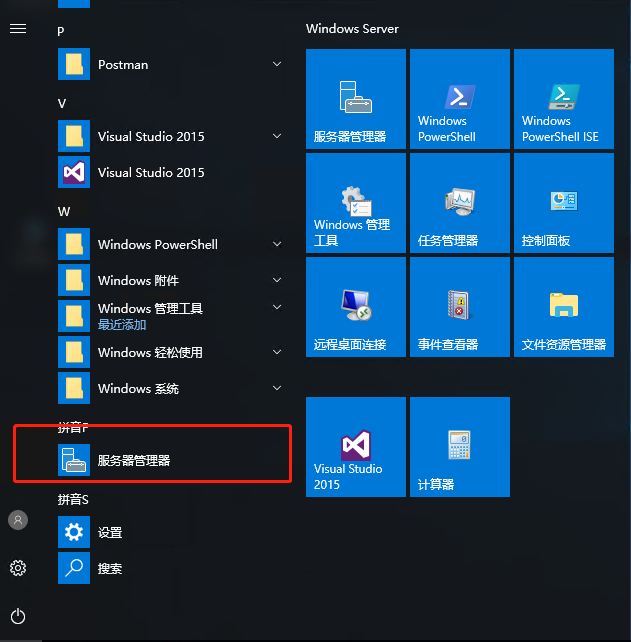Click the 拼音S group header
The image size is (631, 642).
point(73,500)
